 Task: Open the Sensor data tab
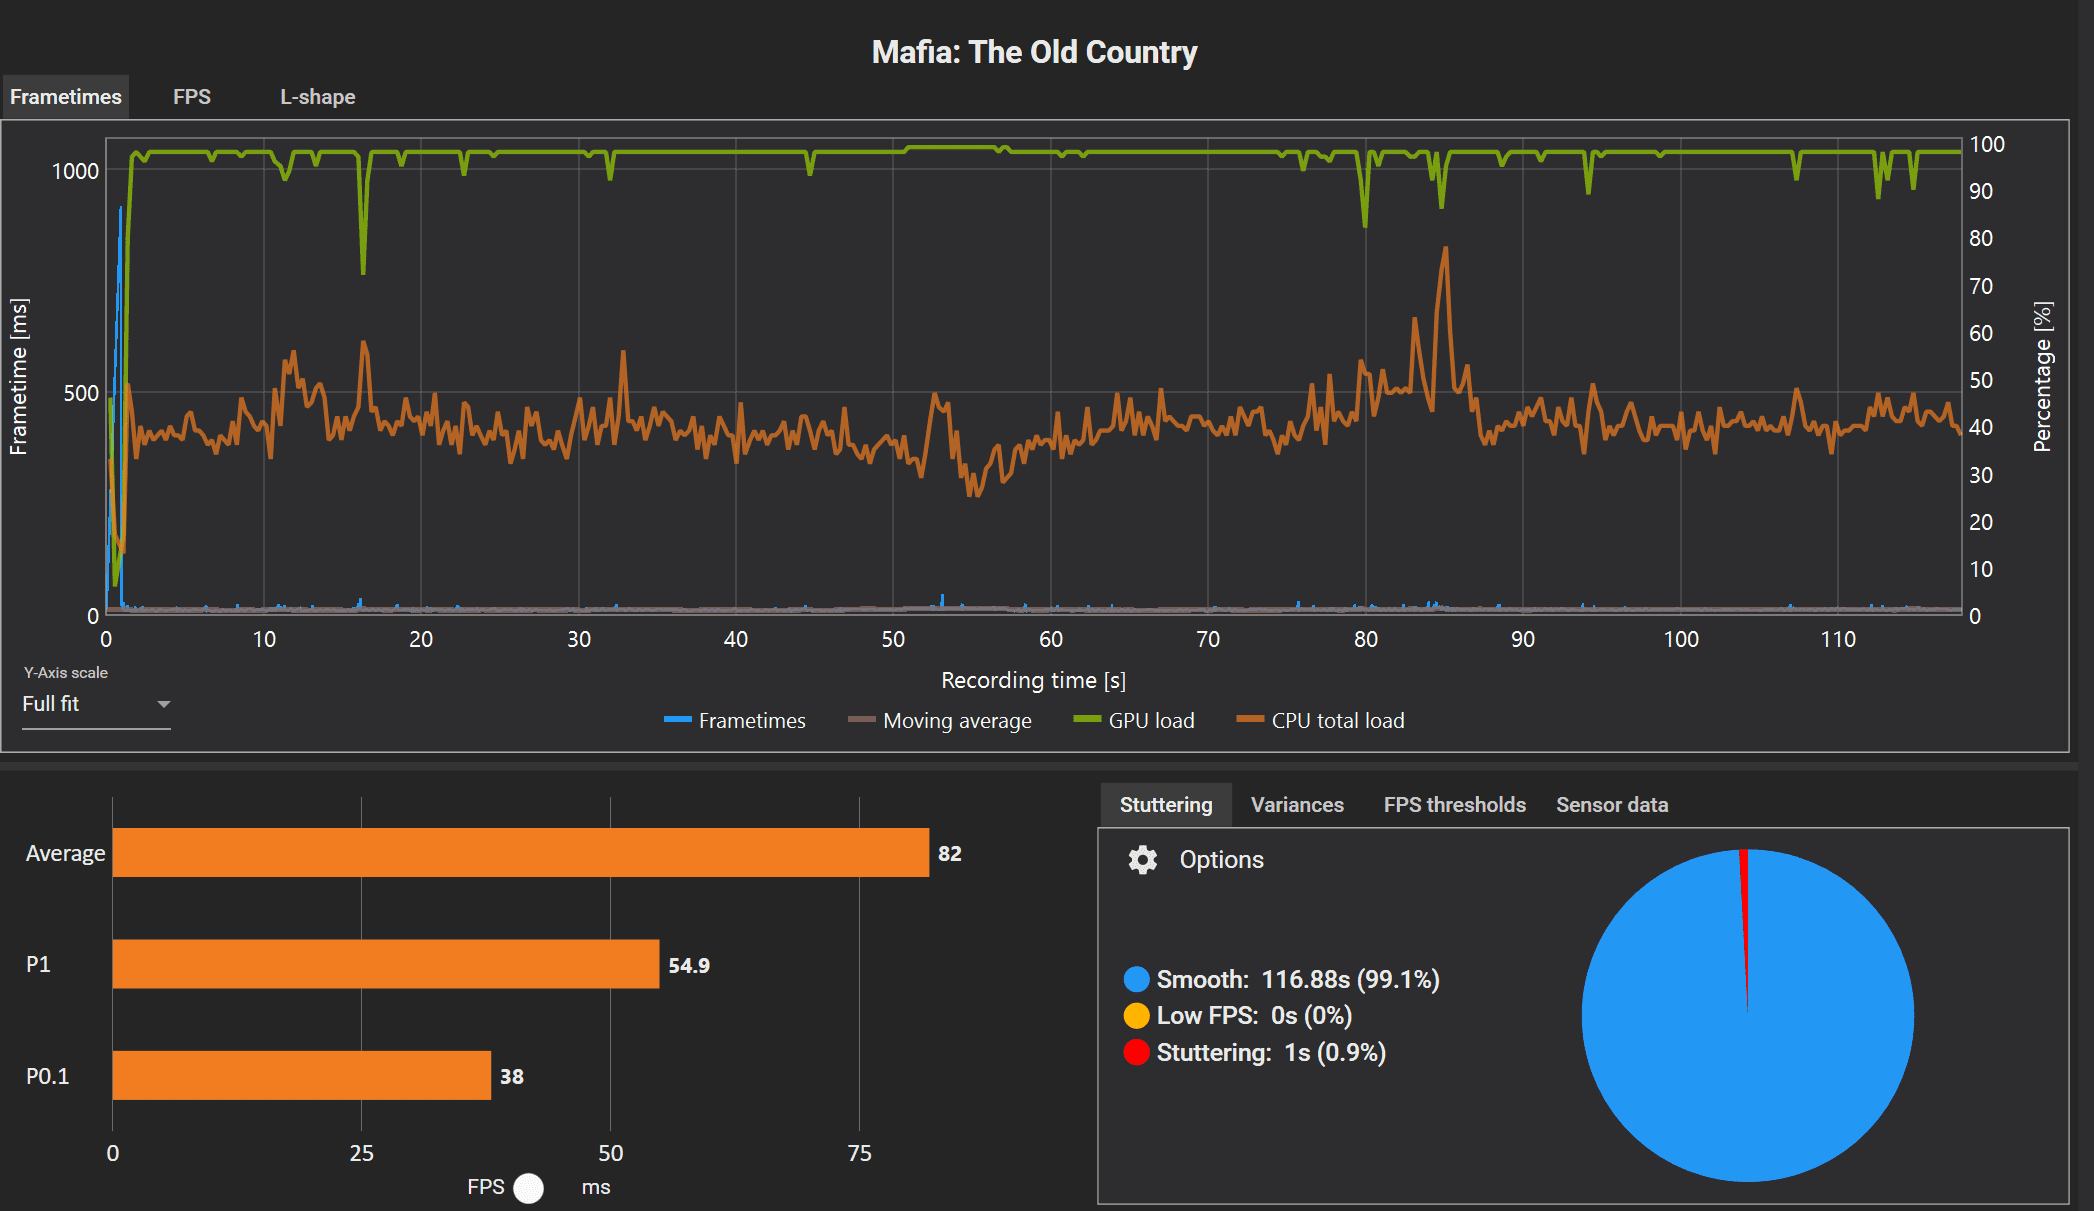pyautogui.click(x=1611, y=805)
